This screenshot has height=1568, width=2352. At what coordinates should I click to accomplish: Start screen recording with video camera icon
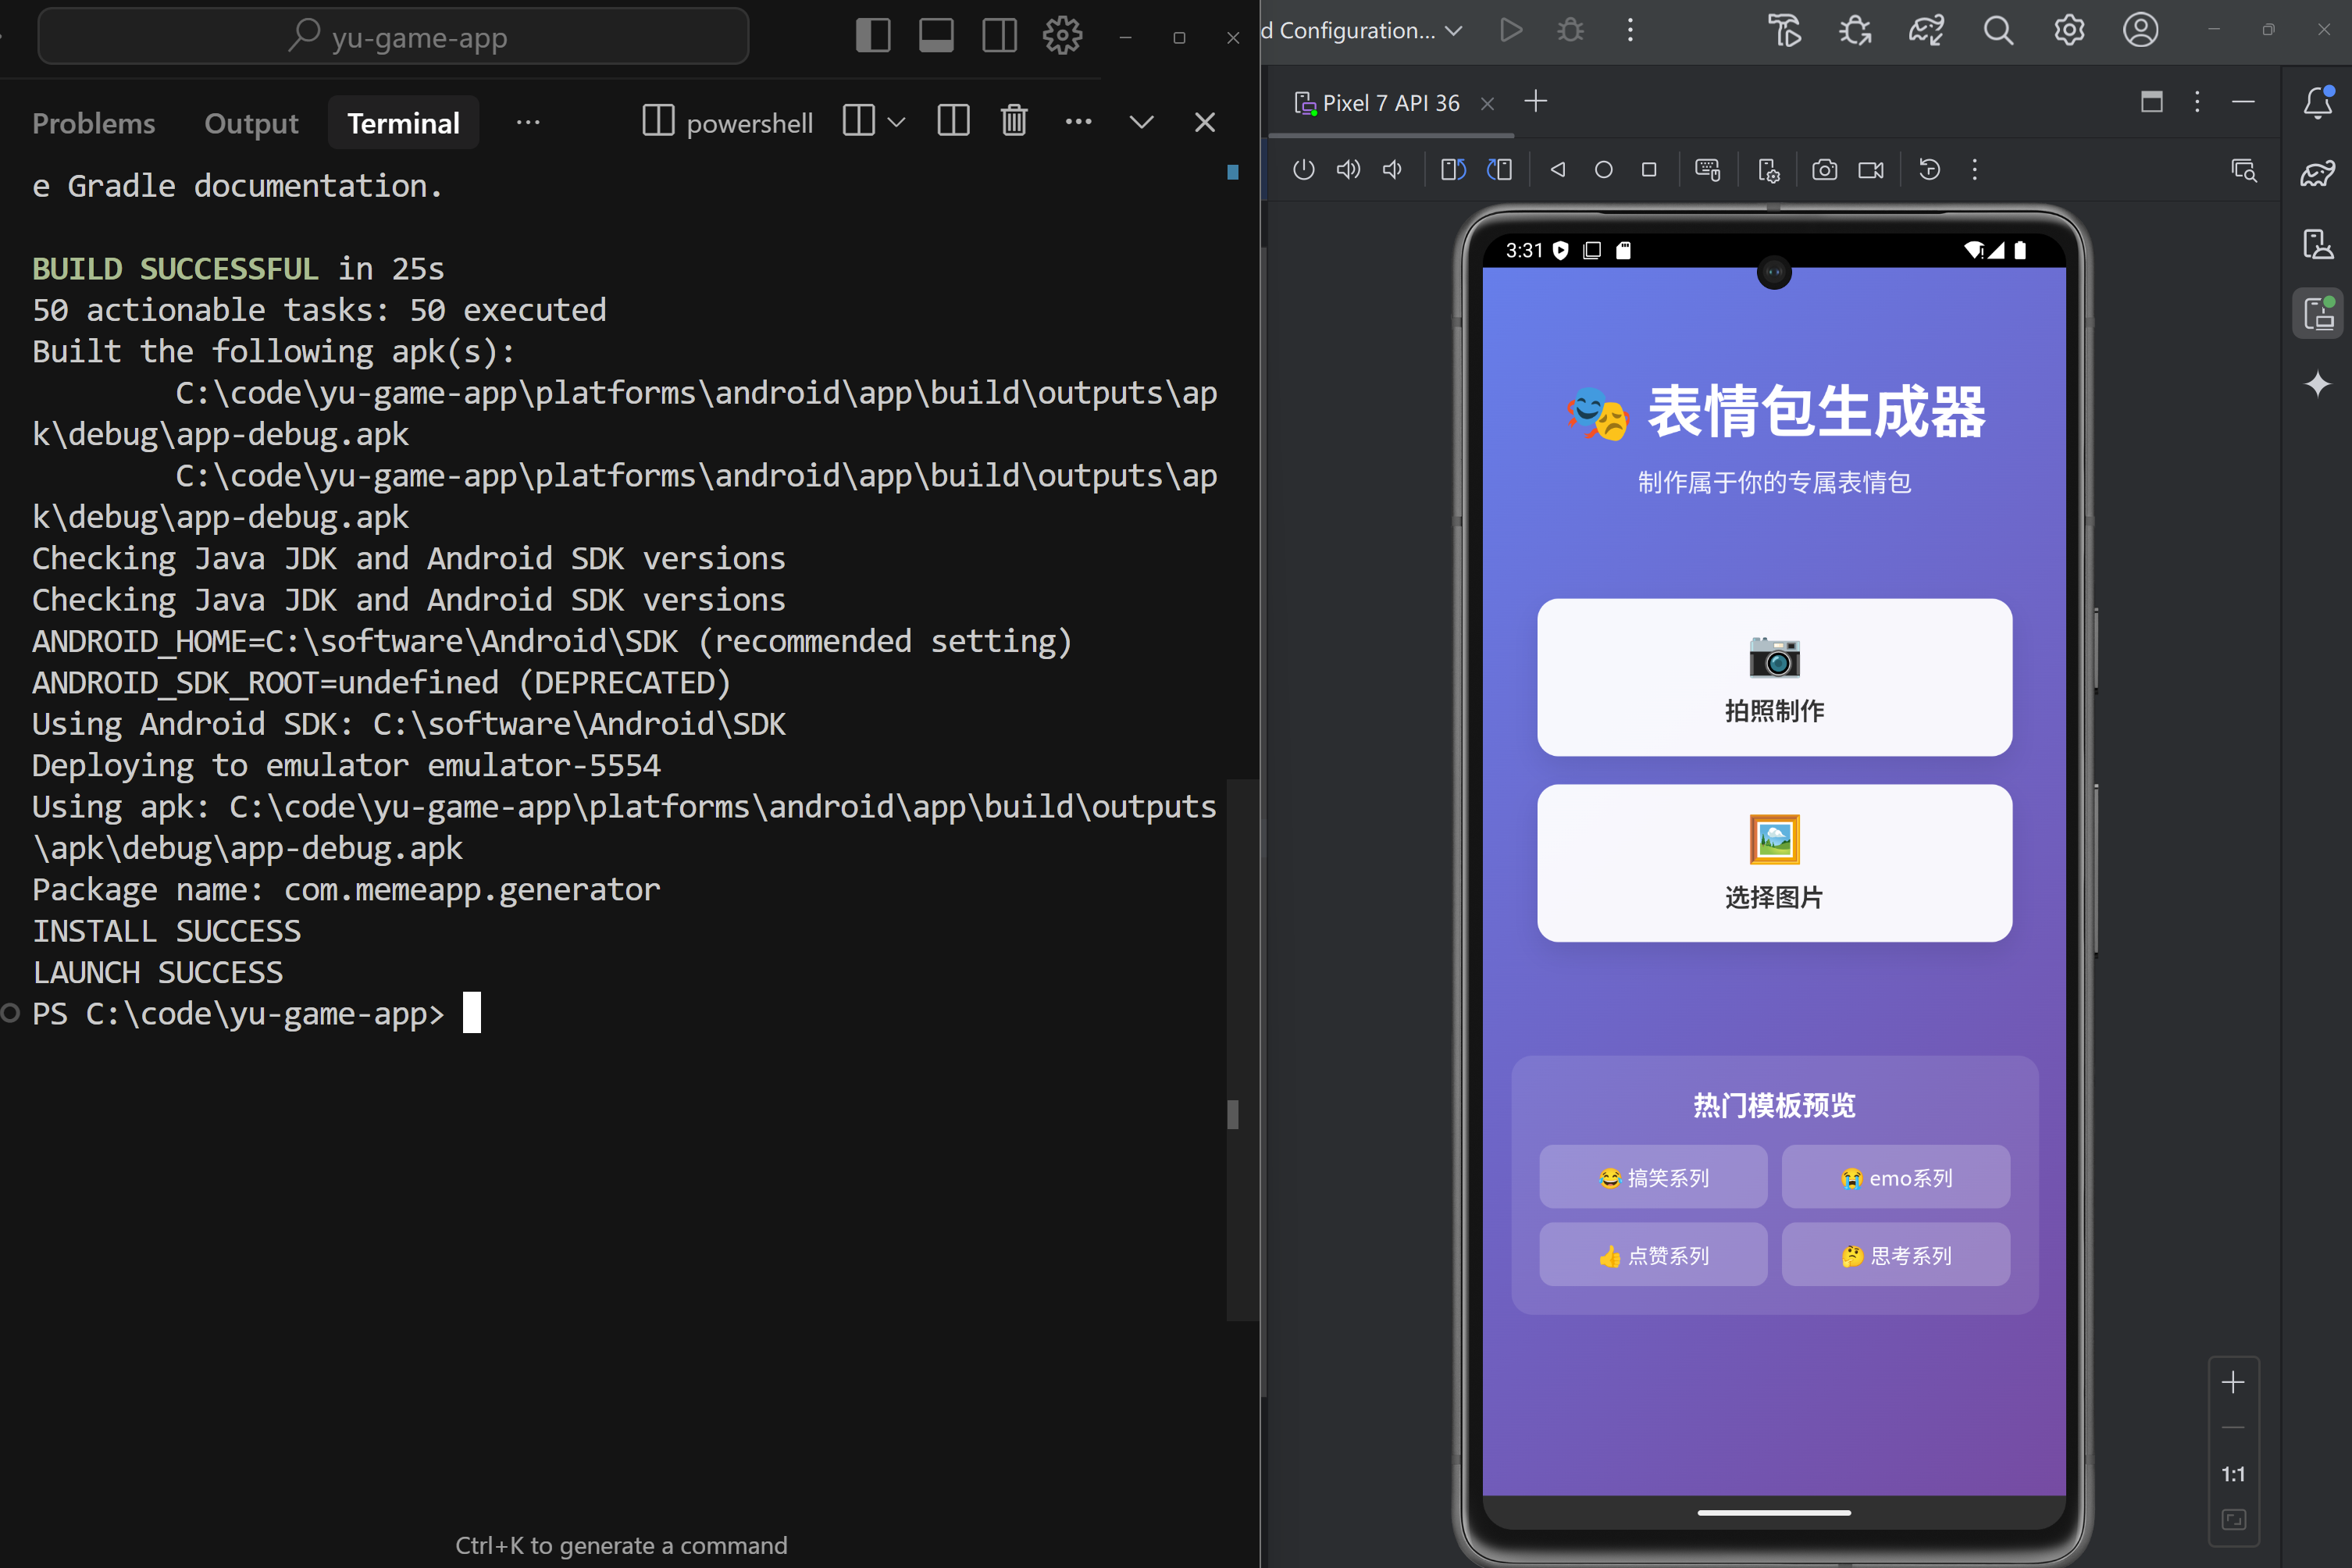(1870, 170)
